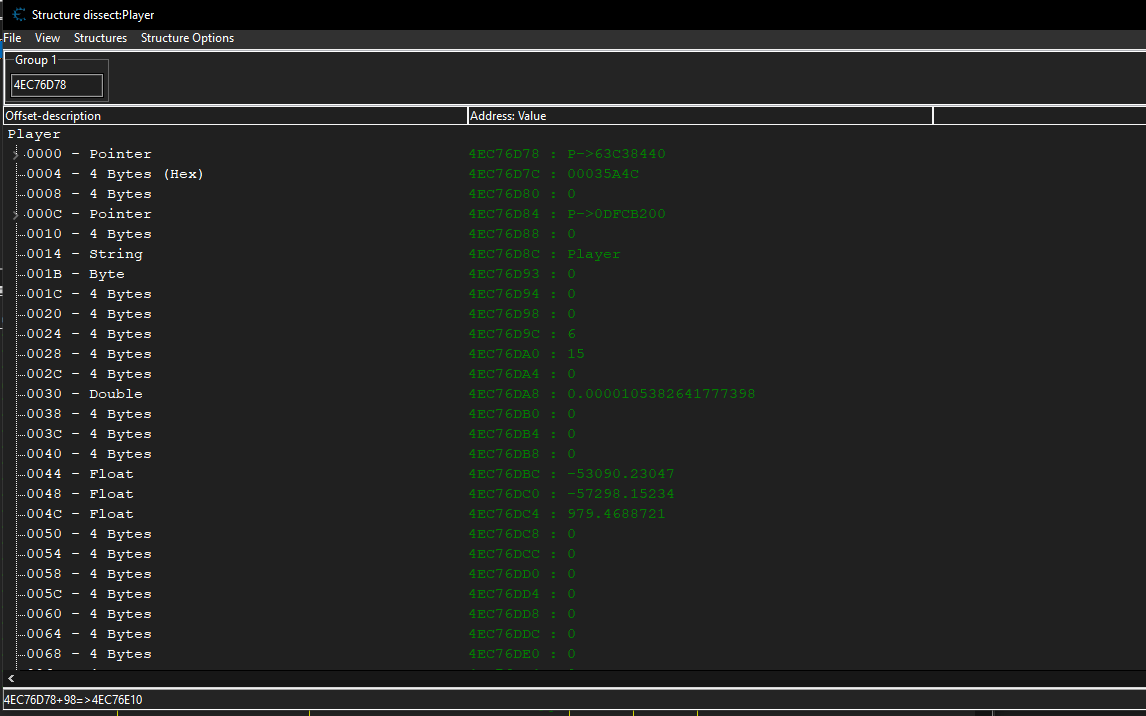1146x716 pixels.
Task: Click float value 979.4688721
Action: (616, 514)
